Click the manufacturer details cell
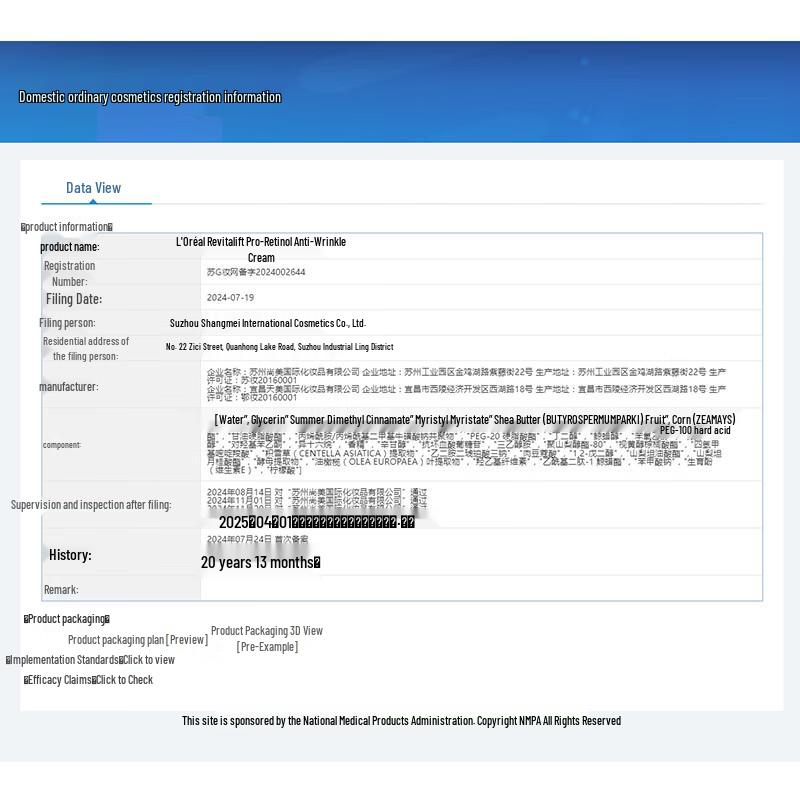800x800 pixels. pos(466,384)
